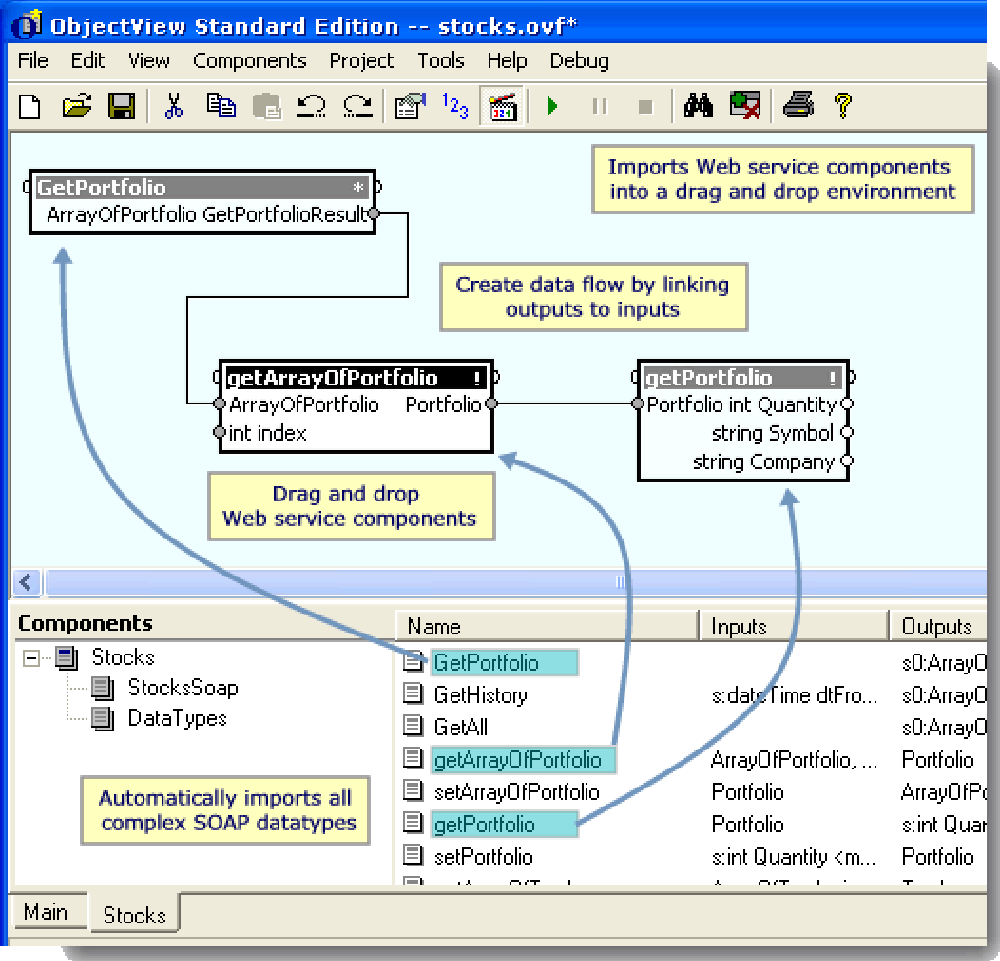Click the New file toolbar icon
This screenshot has height=961, width=1000.
click(x=30, y=106)
